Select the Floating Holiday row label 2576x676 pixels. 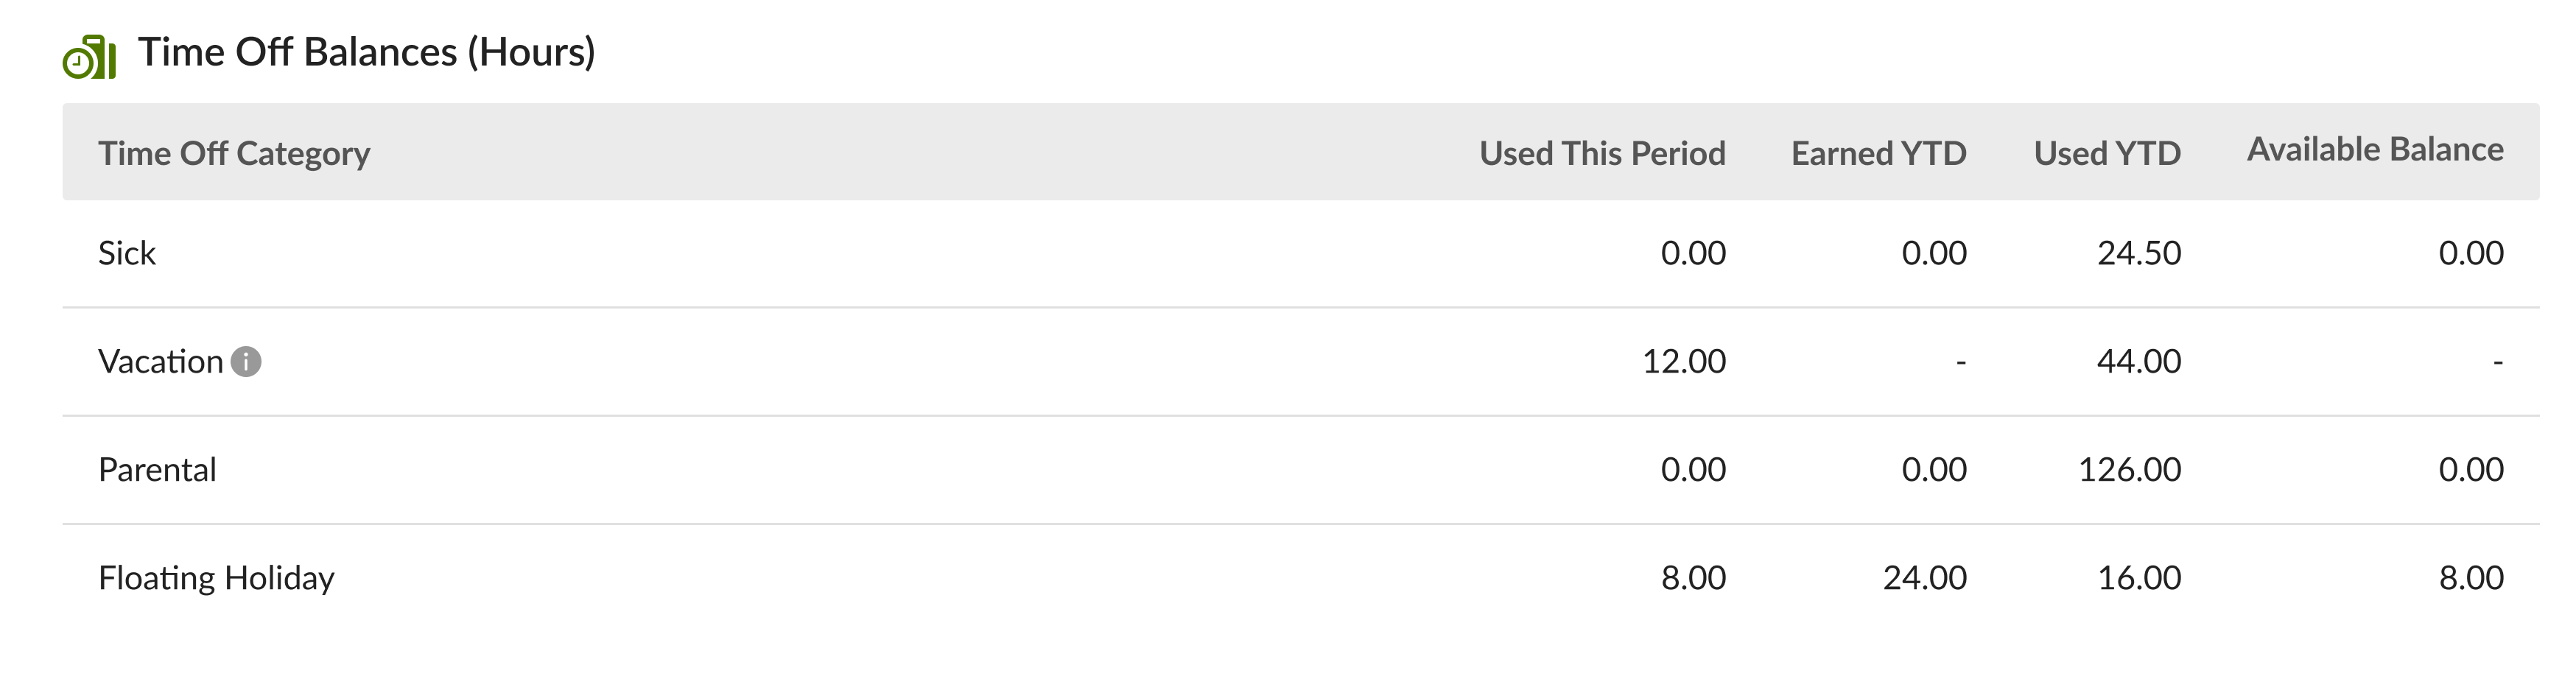click(216, 578)
